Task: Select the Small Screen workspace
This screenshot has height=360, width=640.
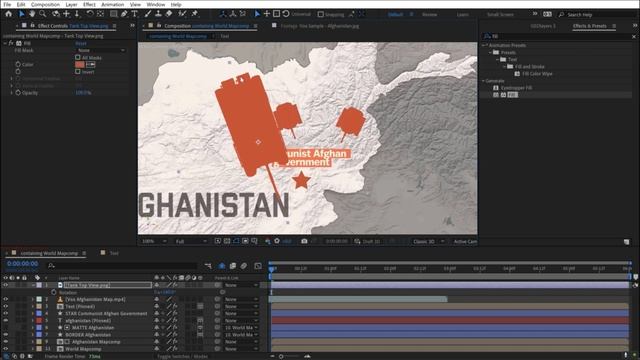Action: point(500,14)
